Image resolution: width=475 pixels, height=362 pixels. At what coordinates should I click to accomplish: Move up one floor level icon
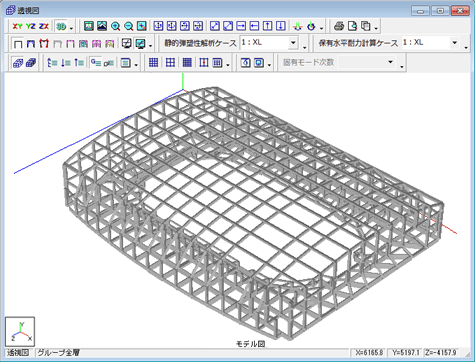click(79, 62)
